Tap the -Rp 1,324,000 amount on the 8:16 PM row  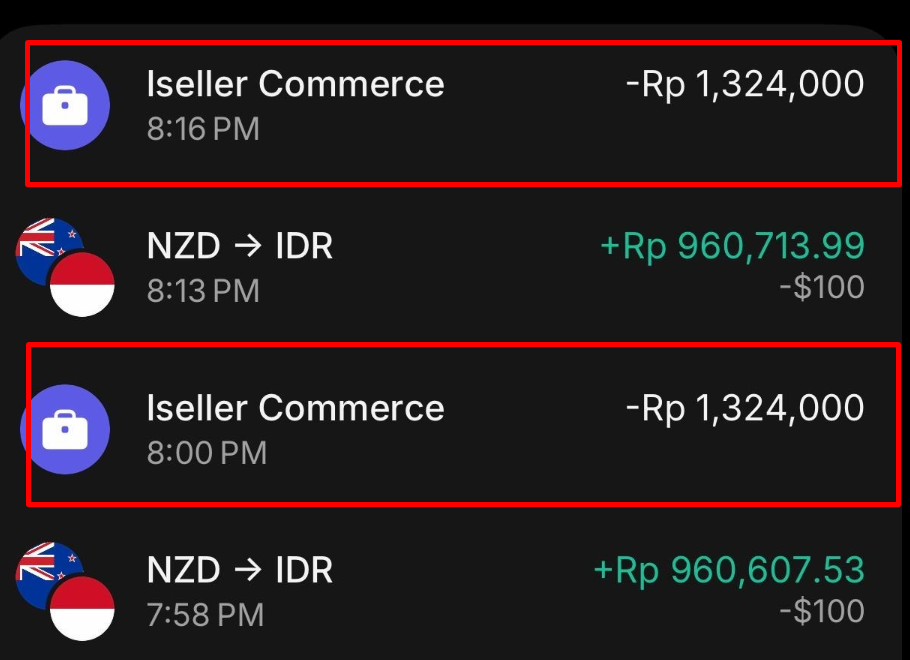tap(744, 84)
